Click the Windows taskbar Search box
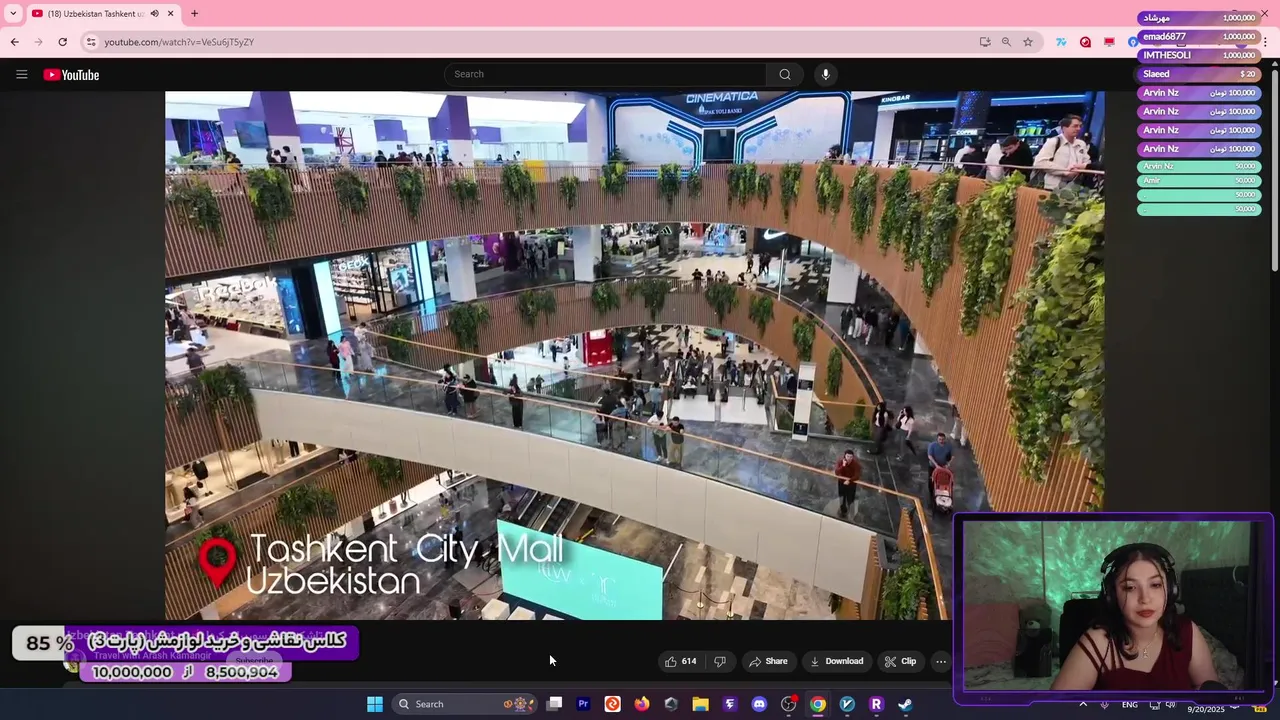The height and width of the screenshot is (720, 1280). point(463,704)
